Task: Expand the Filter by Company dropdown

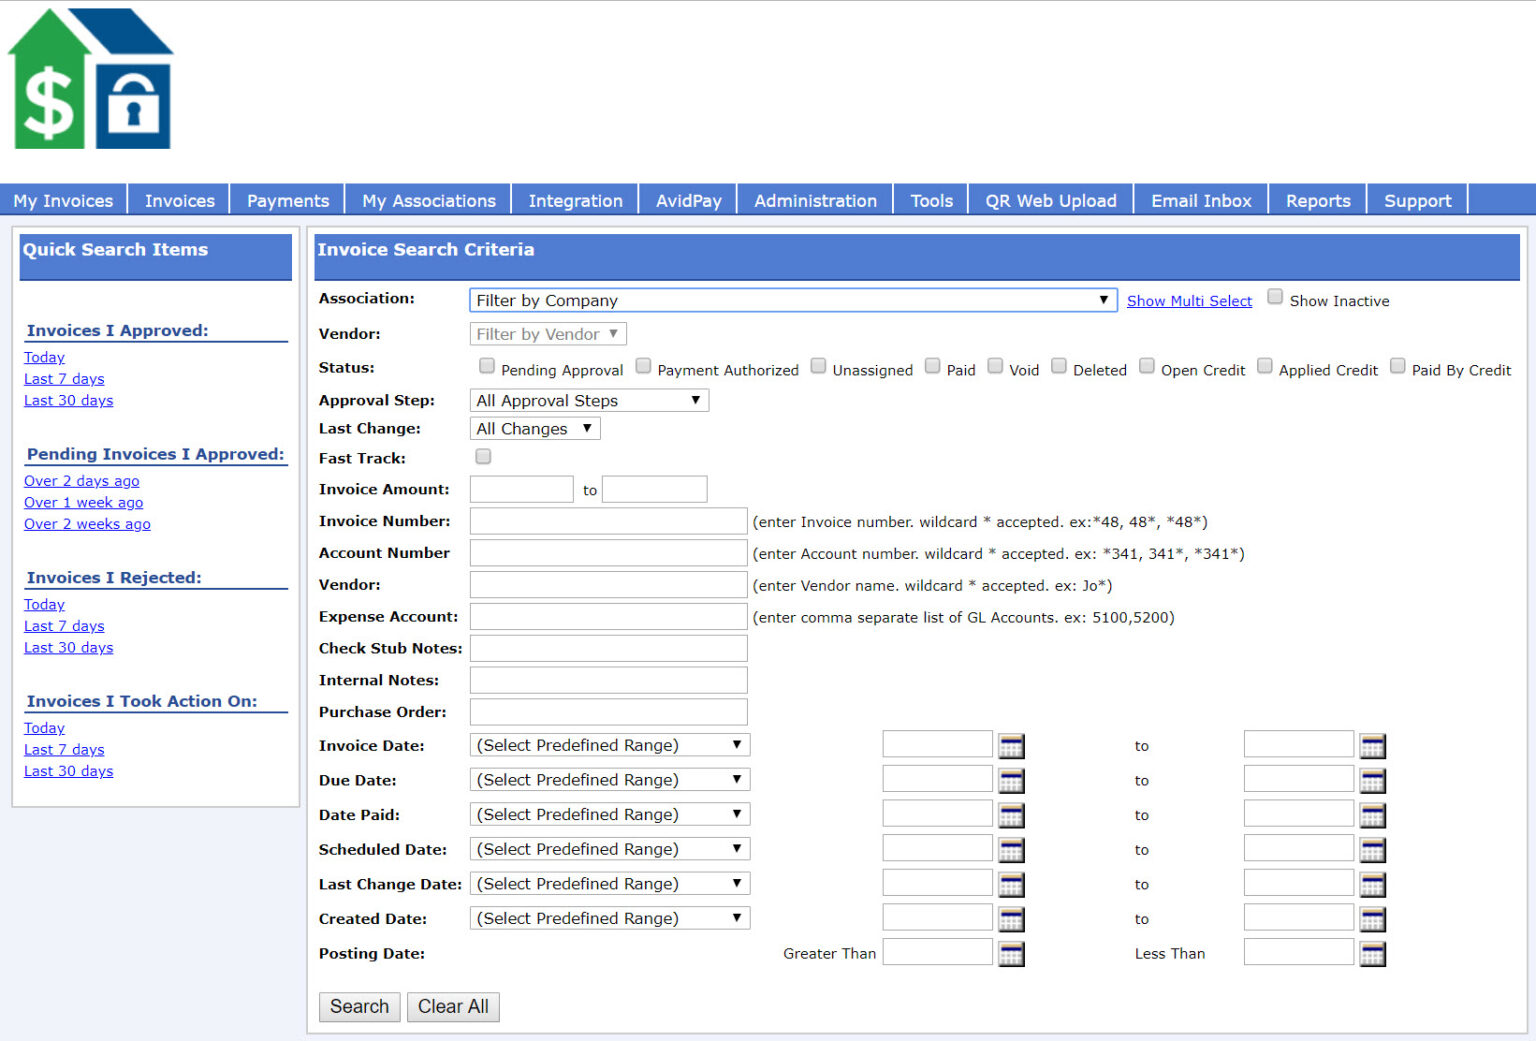Action: point(792,300)
